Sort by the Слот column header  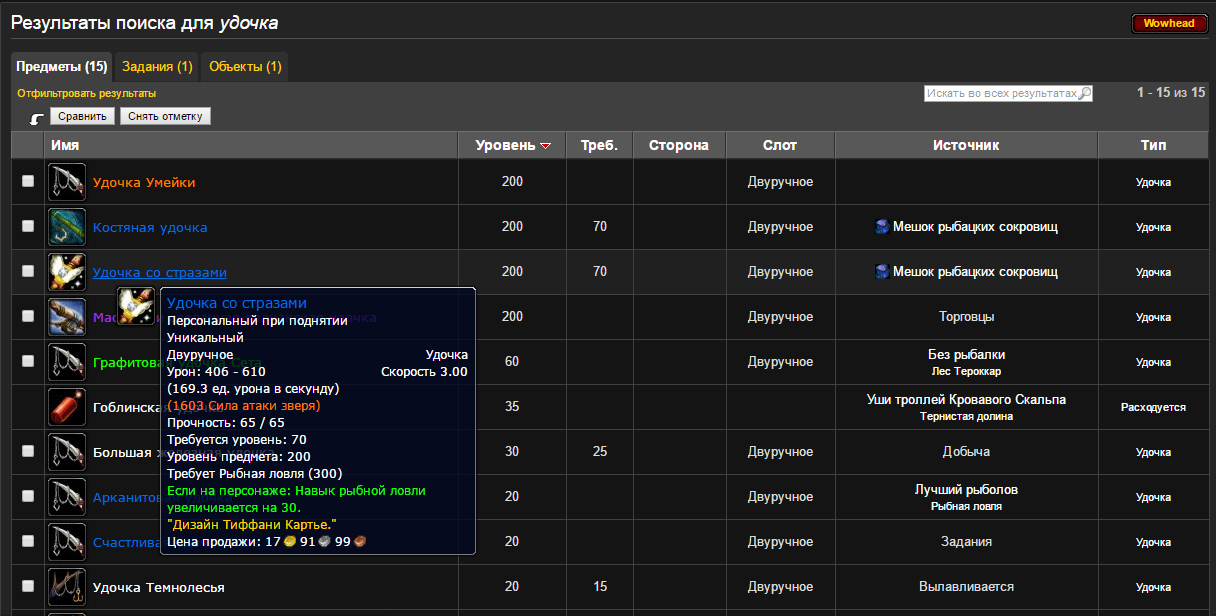[x=780, y=145]
